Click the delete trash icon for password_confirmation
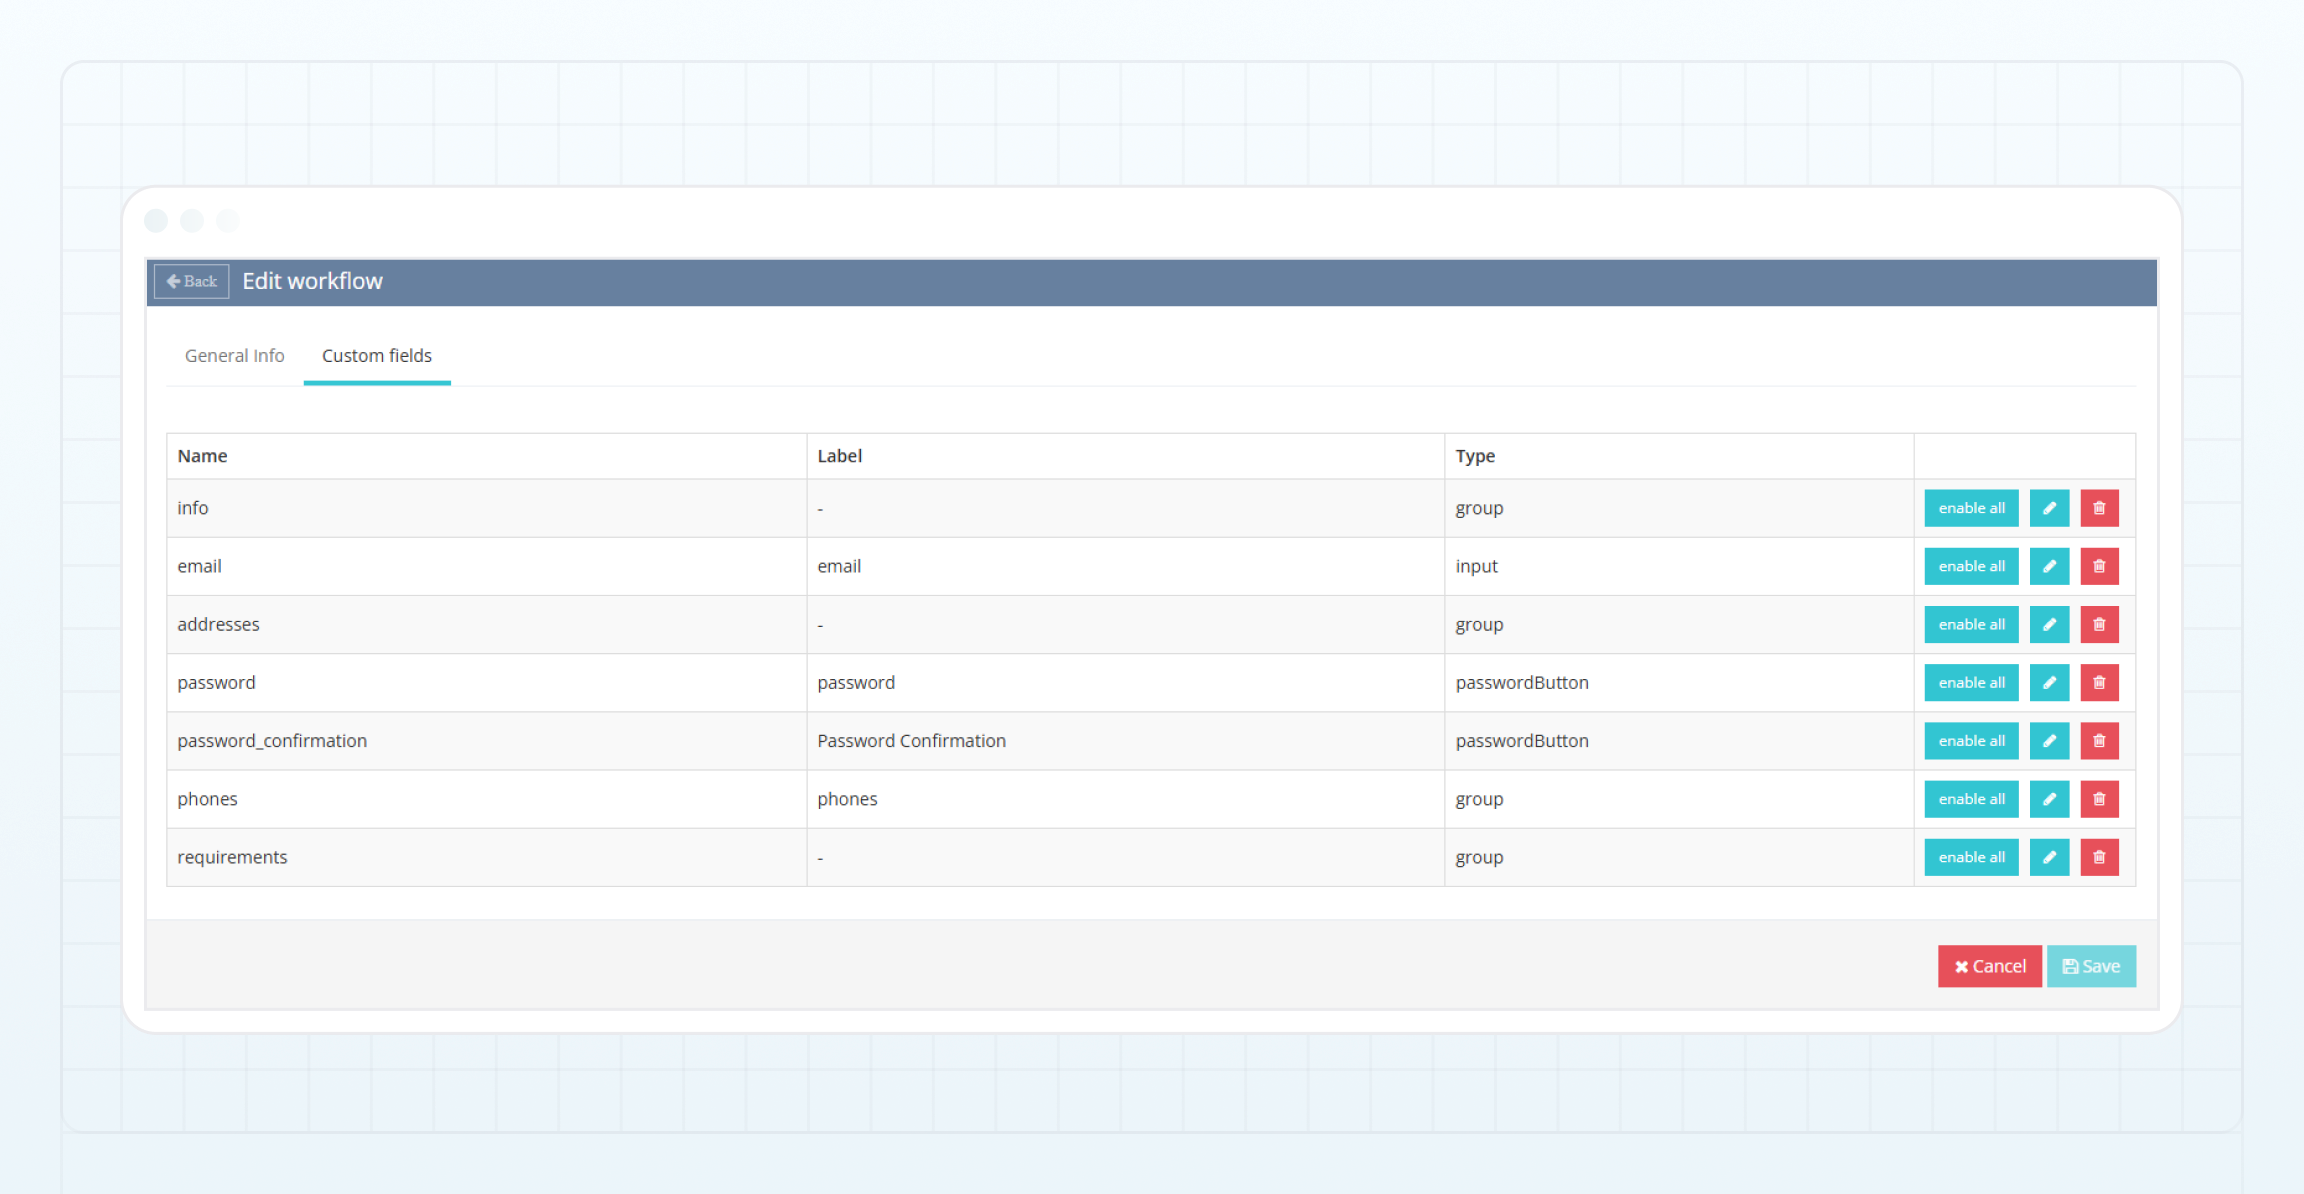The image size is (2304, 1194). (x=2099, y=741)
